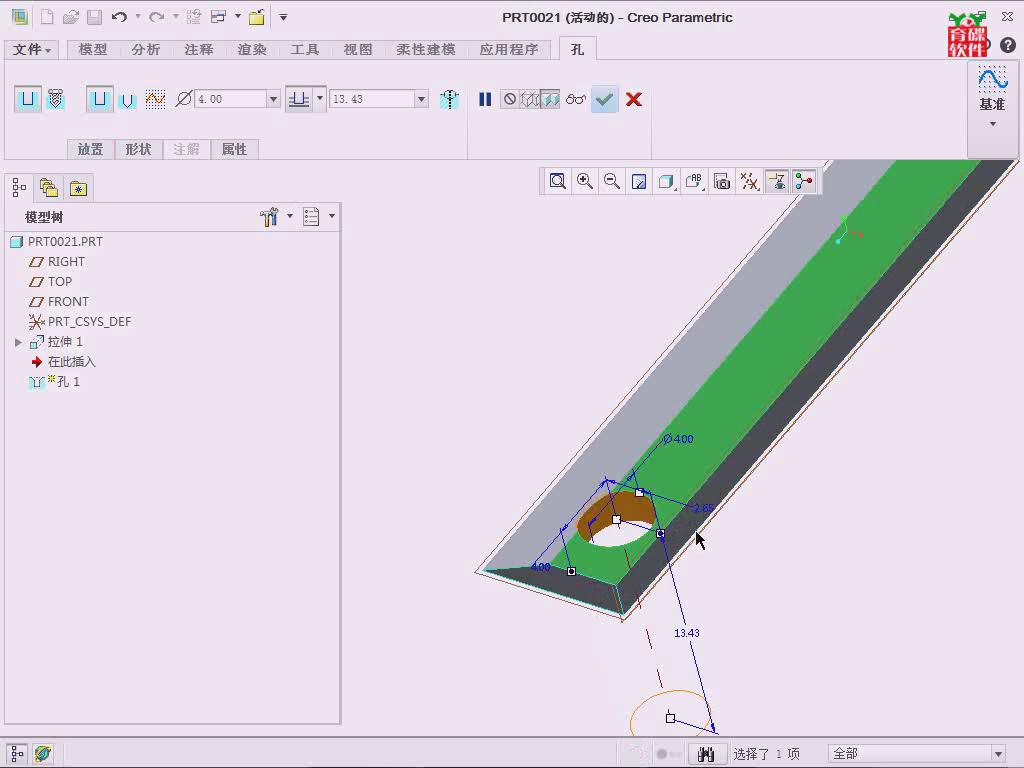This screenshot has height=768, width=1024.
Task: Select unattached preview mode icon
Action: [x=530, y=99]
